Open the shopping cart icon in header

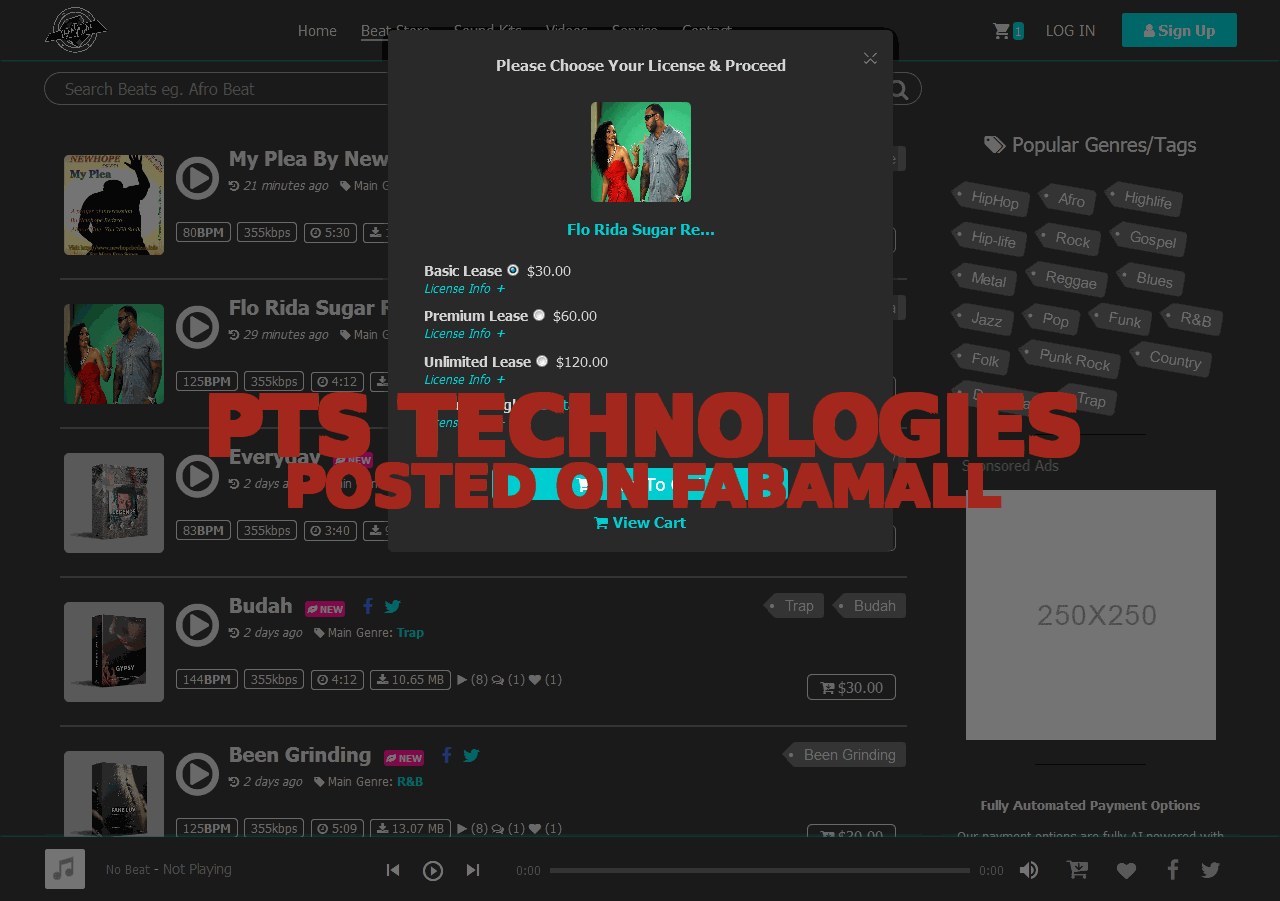click(1001, 31)
